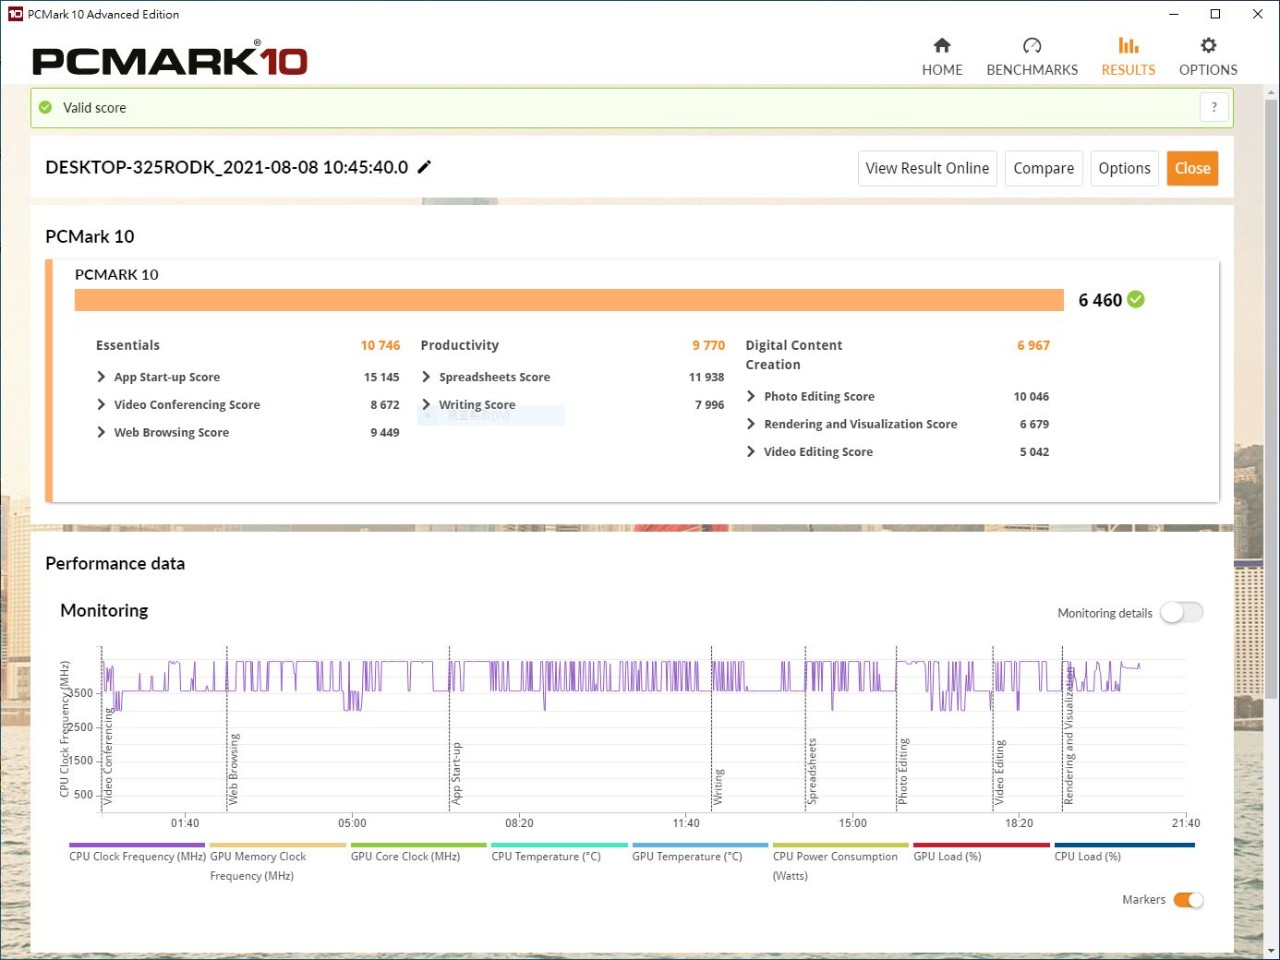Click the scrollbar up arrow
The image size is (1280, 960).
[x=1271, y=93]
